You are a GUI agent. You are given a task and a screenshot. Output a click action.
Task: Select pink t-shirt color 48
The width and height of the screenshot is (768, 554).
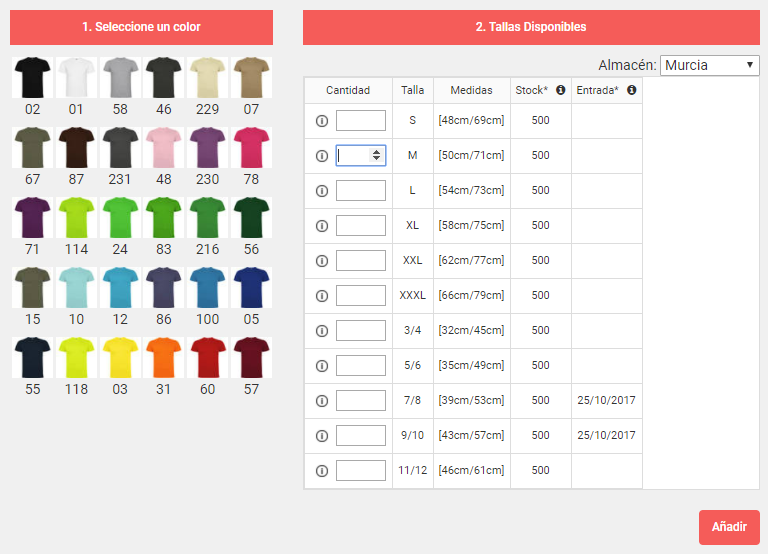click(x=164, y=147)
